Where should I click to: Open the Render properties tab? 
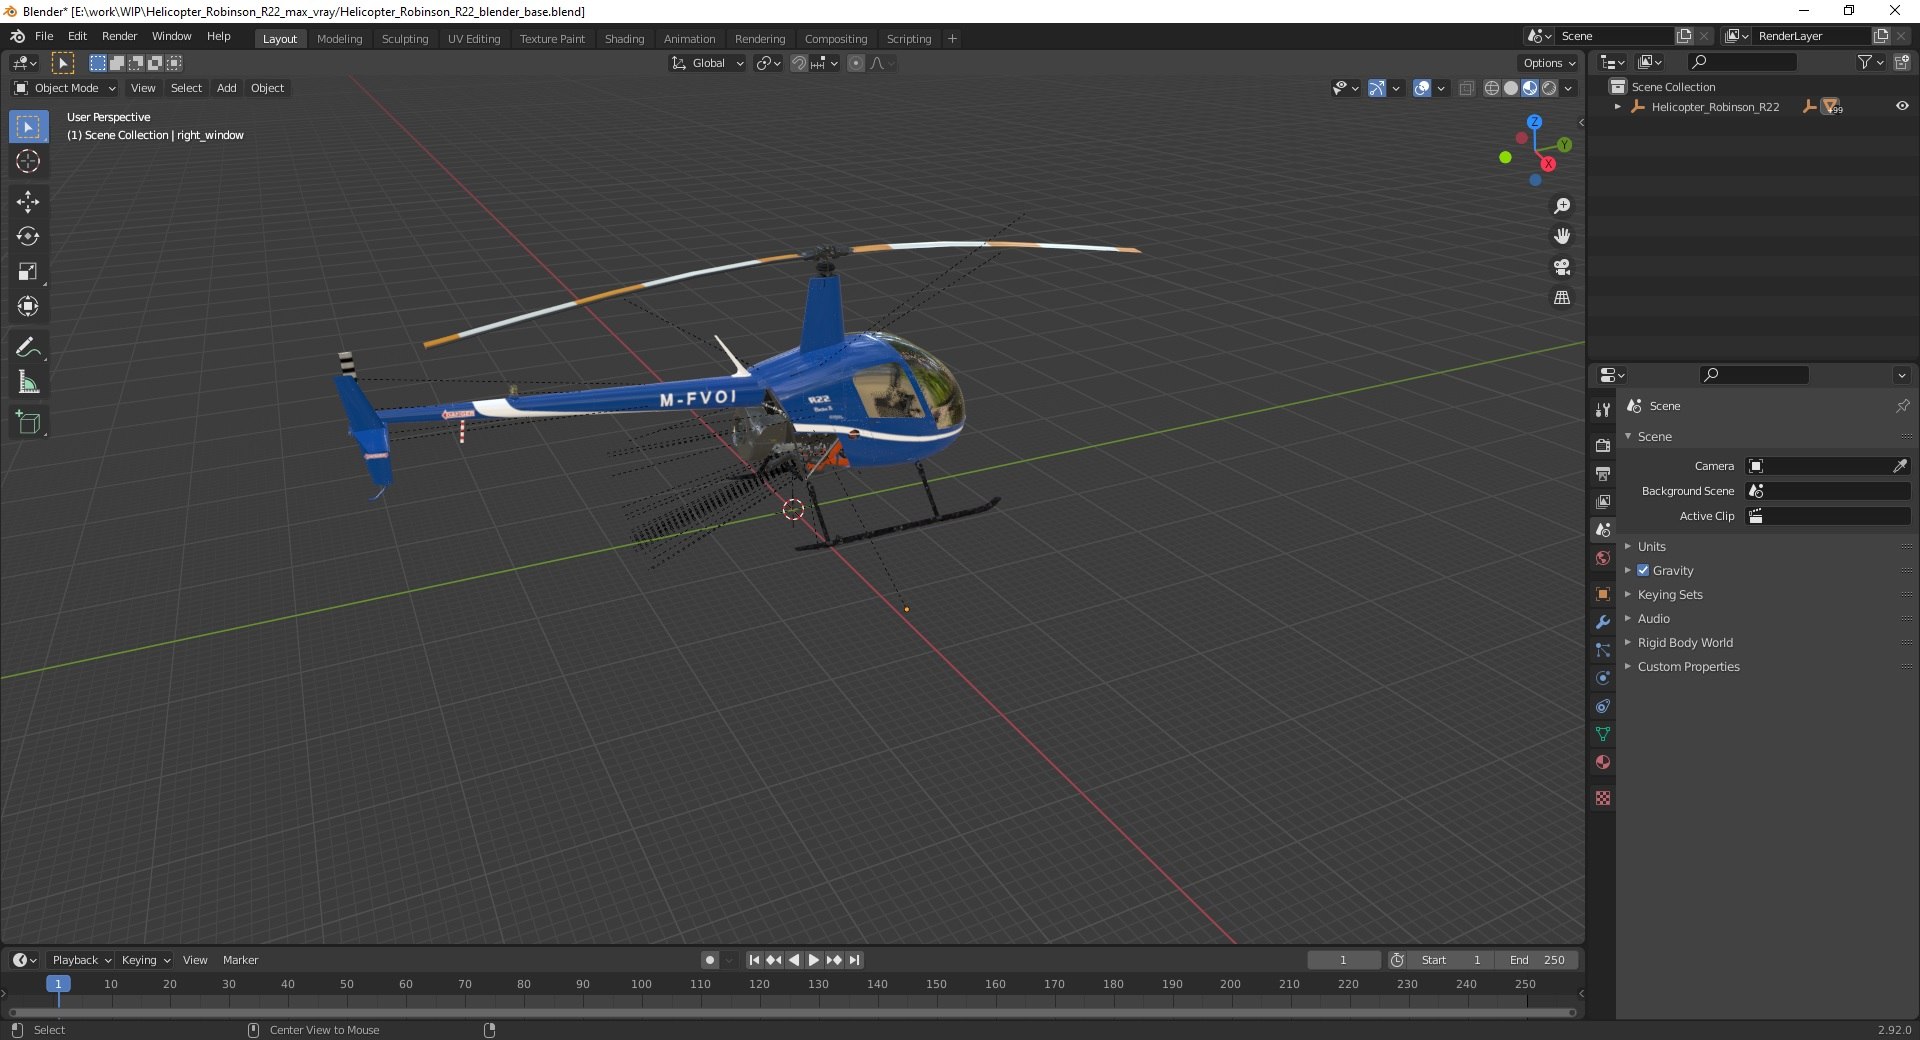[x=1603, y=445]
